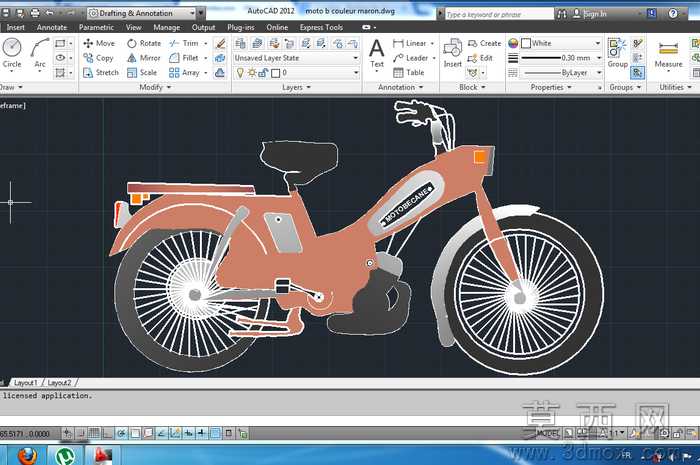The height and width of the screenshot is (465, 700).
Task: Click the layer 0 color swatch
Action: (x=275, y=73)
